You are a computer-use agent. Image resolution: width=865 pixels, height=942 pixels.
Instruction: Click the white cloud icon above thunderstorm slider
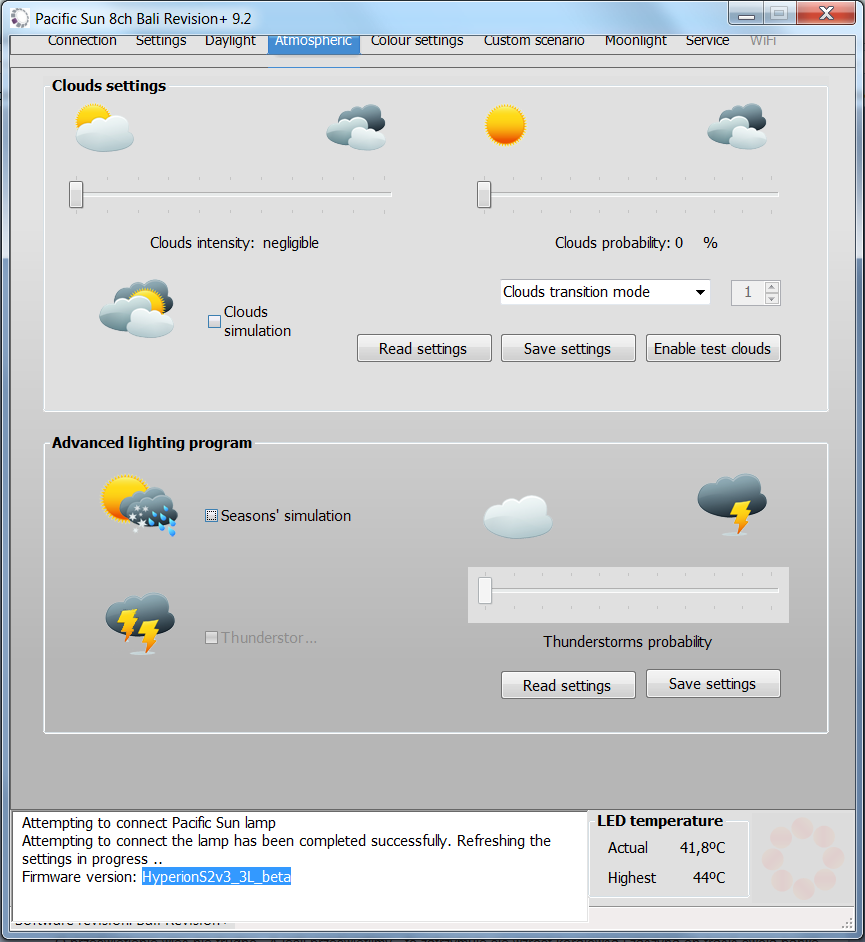pyautogui.click(x=517, y=516)
